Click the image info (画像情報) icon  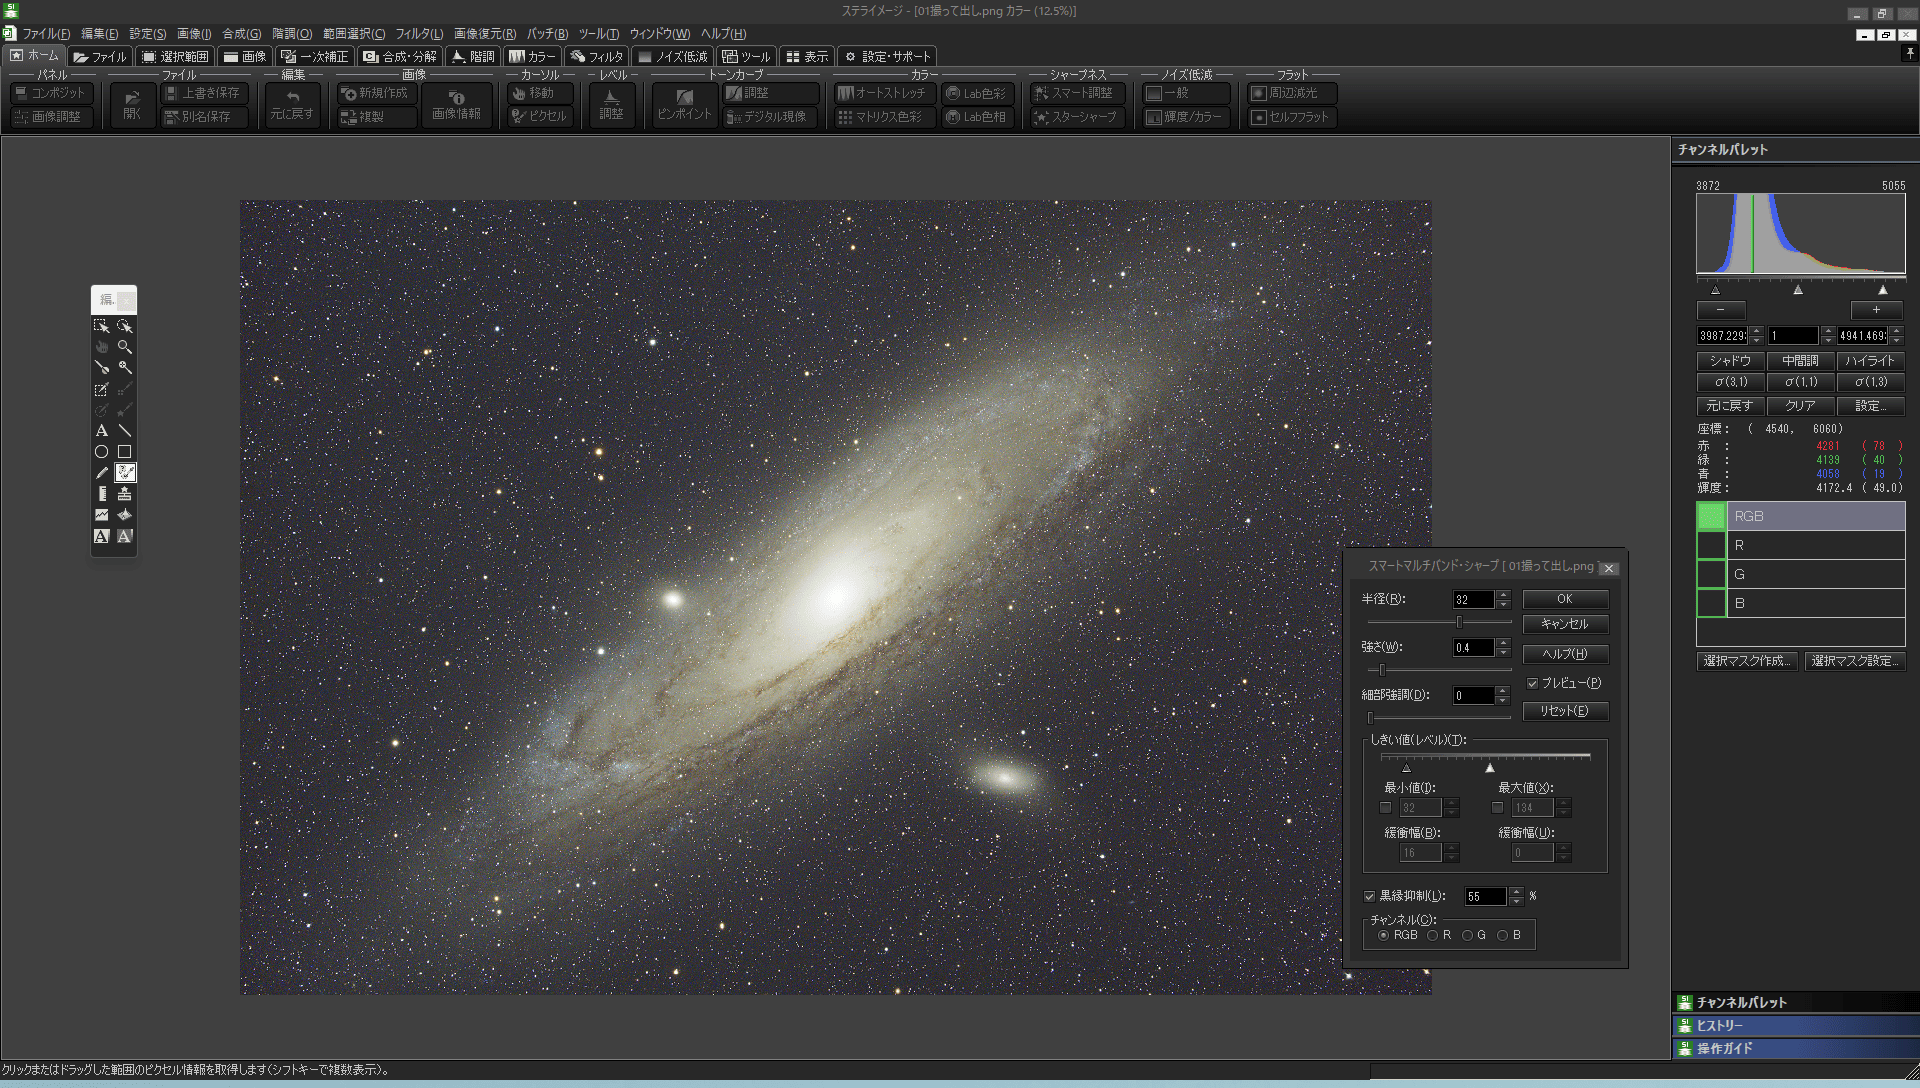(x=456, y=103)
